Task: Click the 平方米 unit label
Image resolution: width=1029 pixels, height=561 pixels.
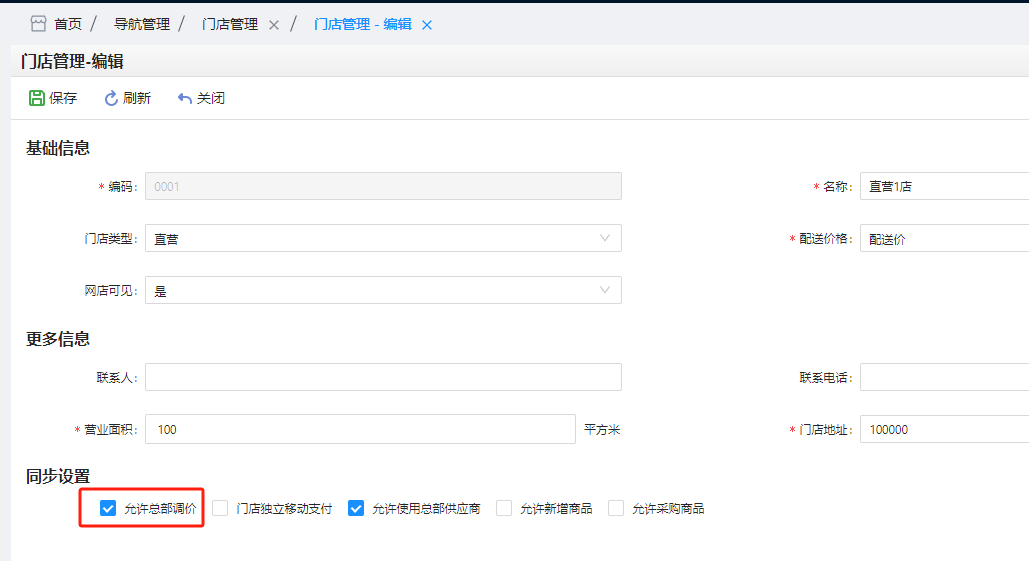Action: pos(602,430)
